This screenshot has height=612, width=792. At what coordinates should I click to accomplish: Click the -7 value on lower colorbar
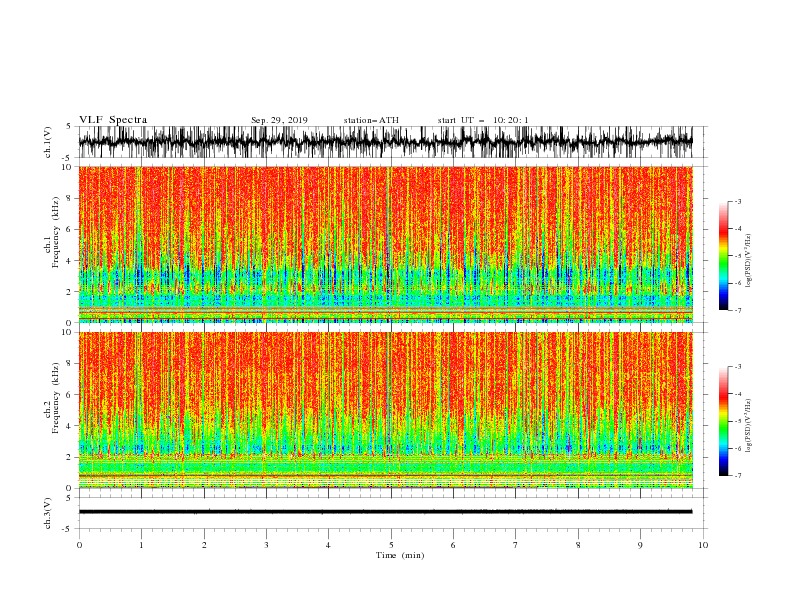(x=738, y=476)
